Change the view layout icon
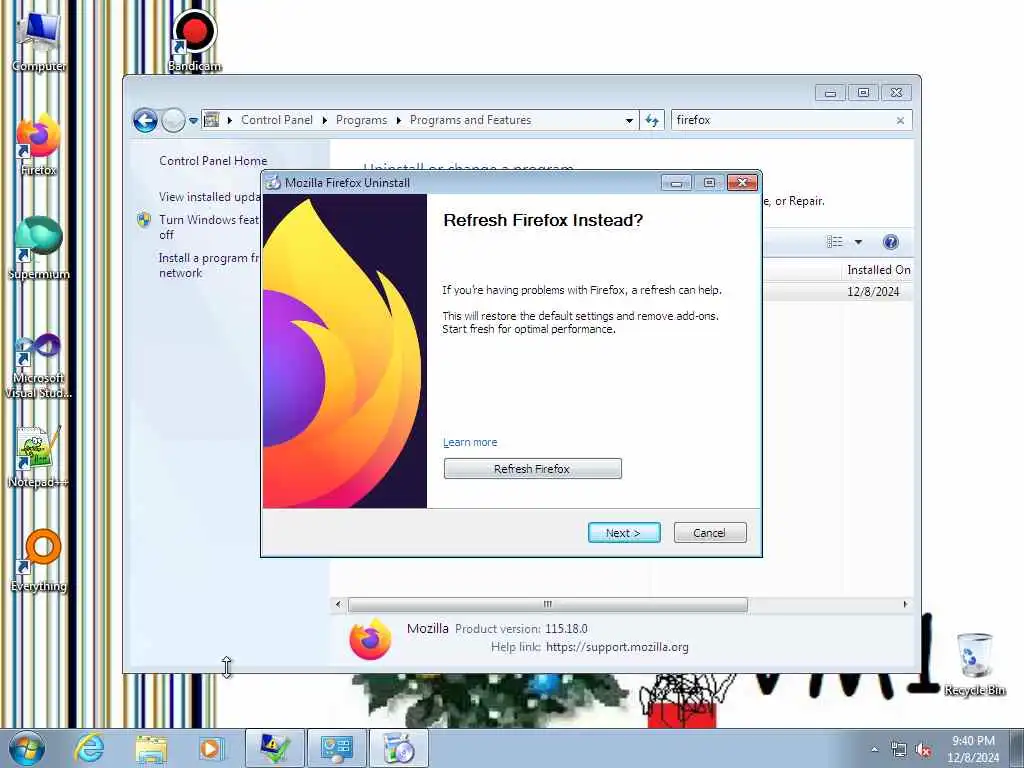The width and height of the screenshot is (1024, 768). click(x=835, y=242)
